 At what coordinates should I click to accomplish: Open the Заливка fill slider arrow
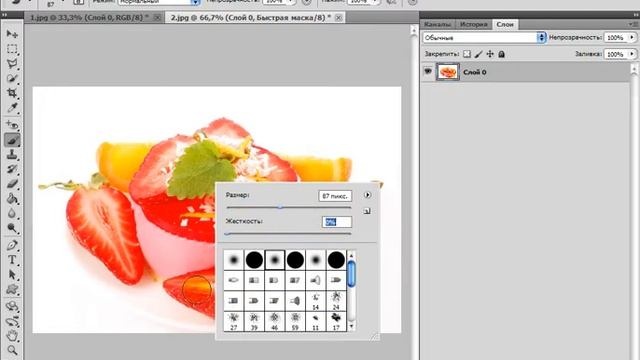click(x=632, y=54)
